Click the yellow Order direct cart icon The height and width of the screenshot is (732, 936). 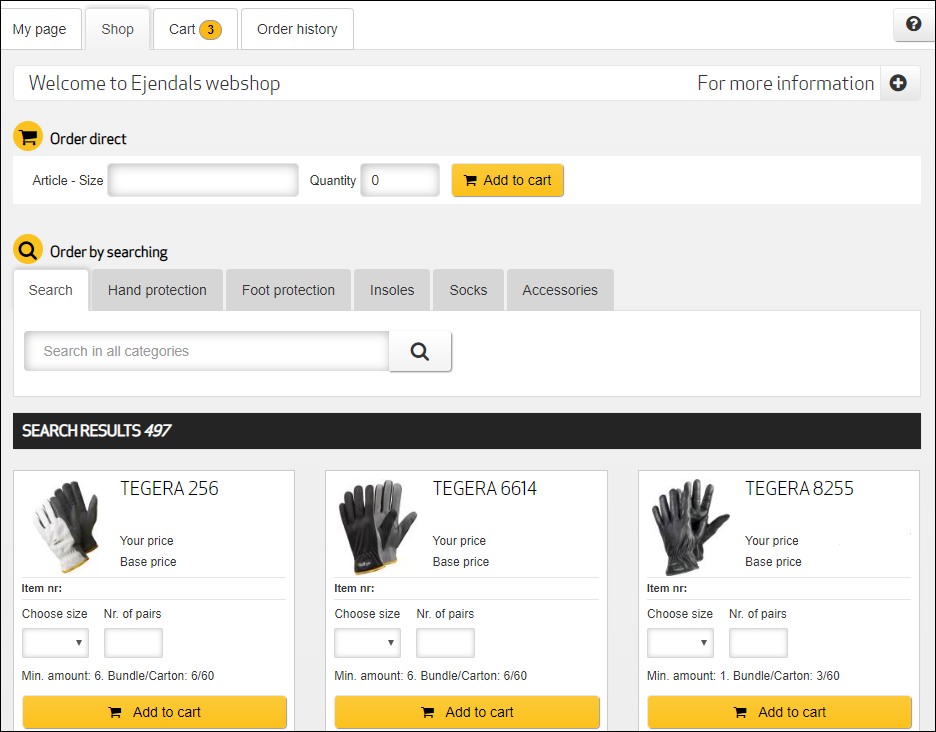click(28, 138)
